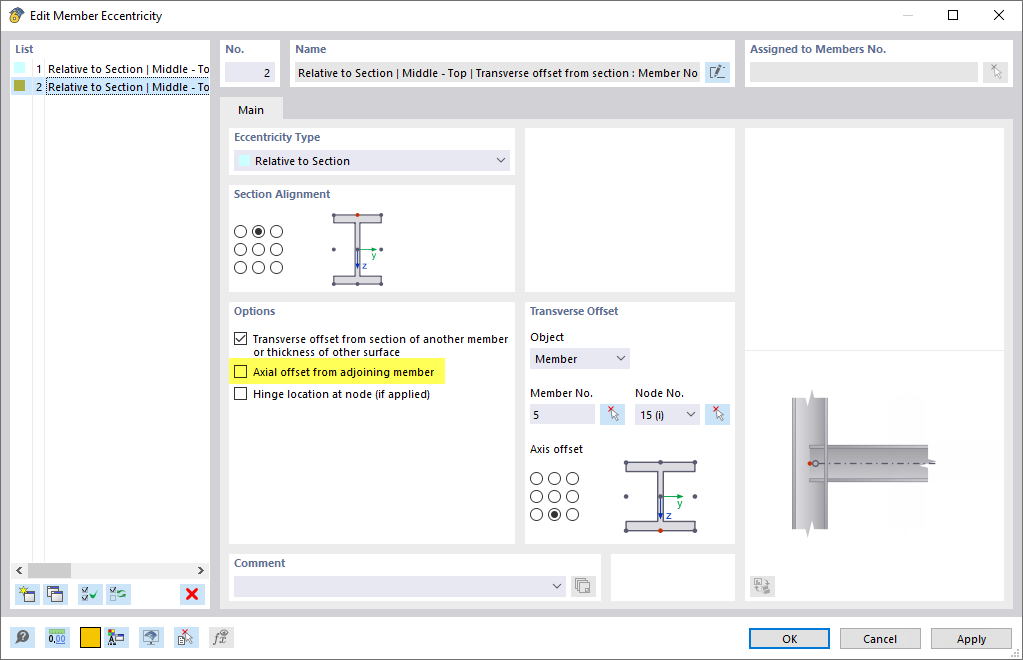This screenshot has height=660, width=1023.
Task: Select bottom-right Section Alignment radio button
Action: coord(277,267)
